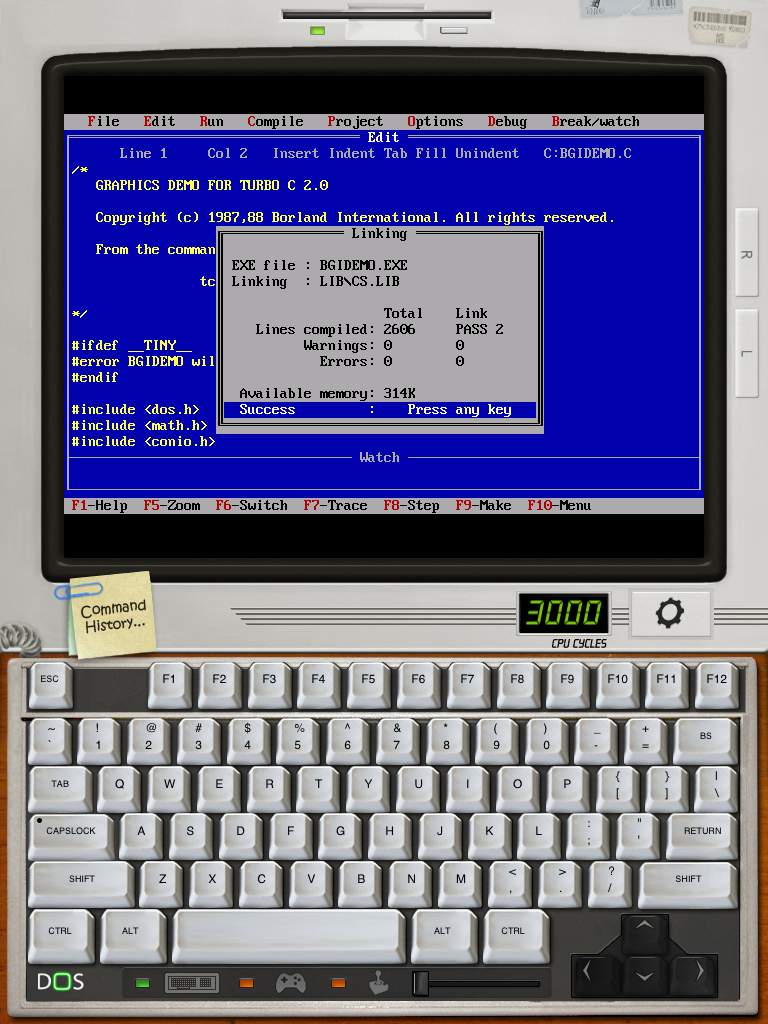Tap the left CTRL key
The height and width of the screenshot is (1024, 768).
[60, 935]
